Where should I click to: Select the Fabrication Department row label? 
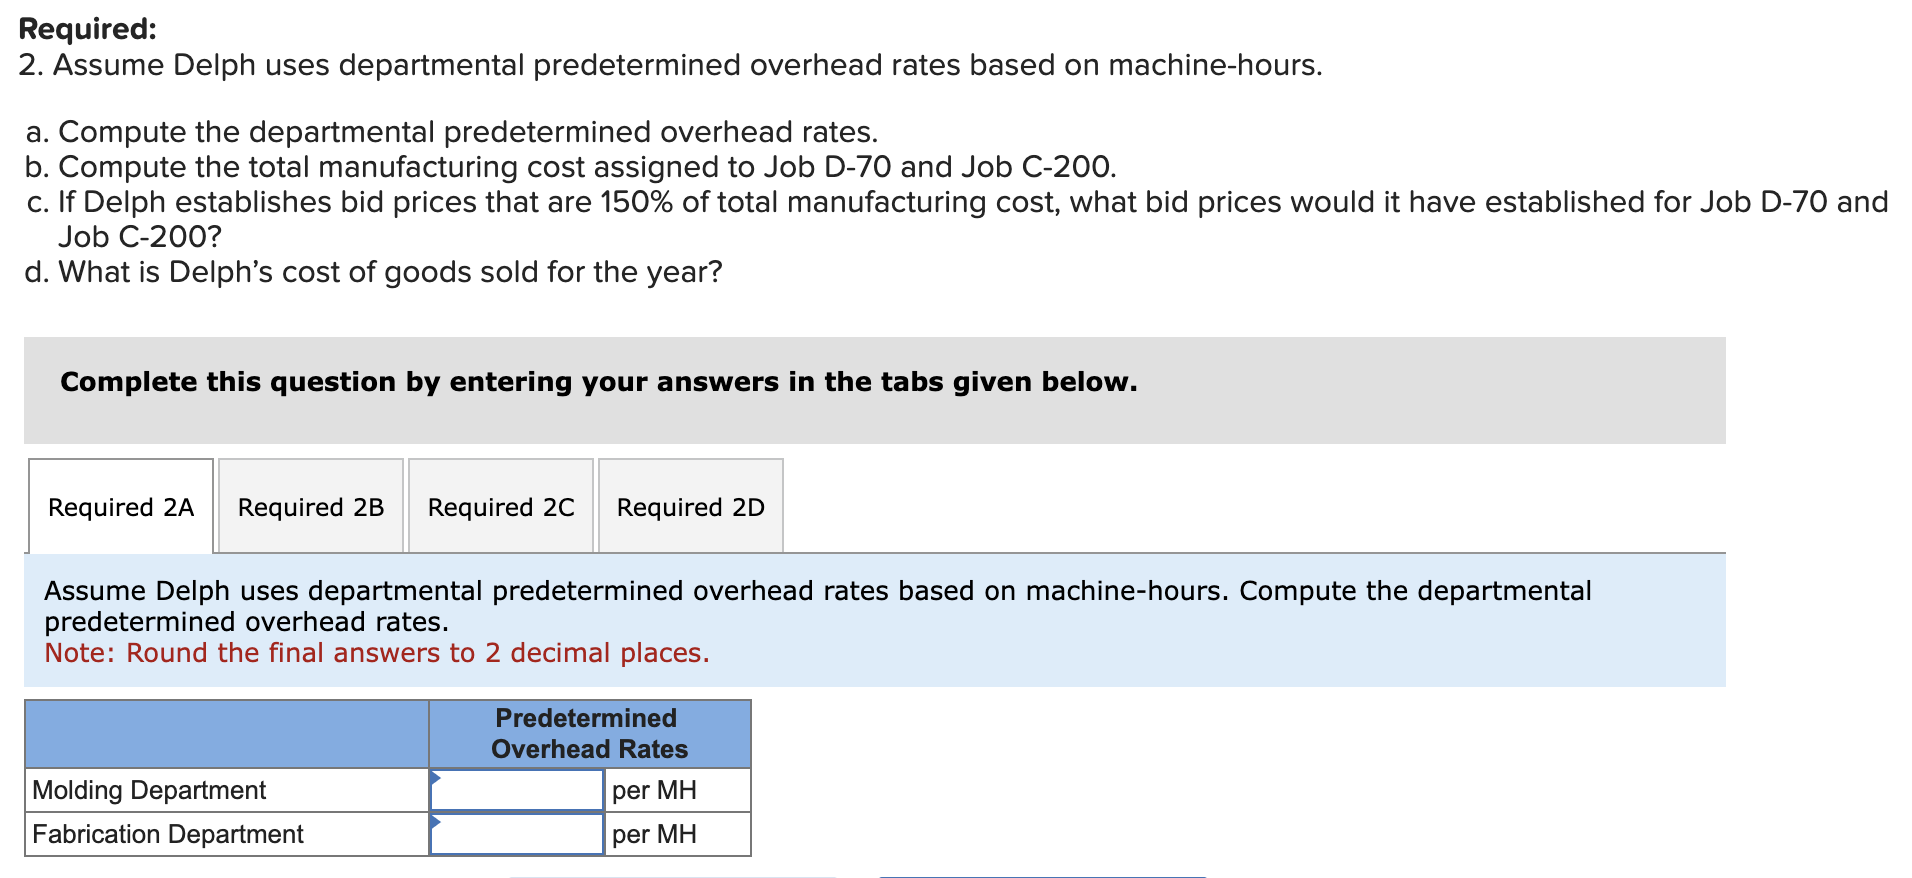(166, 833)
